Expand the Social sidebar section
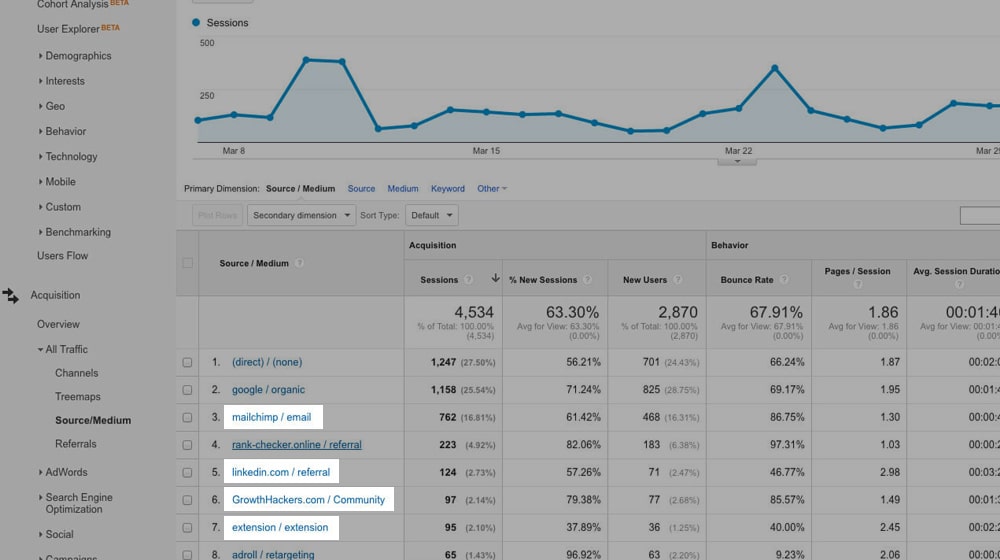Screen dimensions: 1000x560 (55, 534)
